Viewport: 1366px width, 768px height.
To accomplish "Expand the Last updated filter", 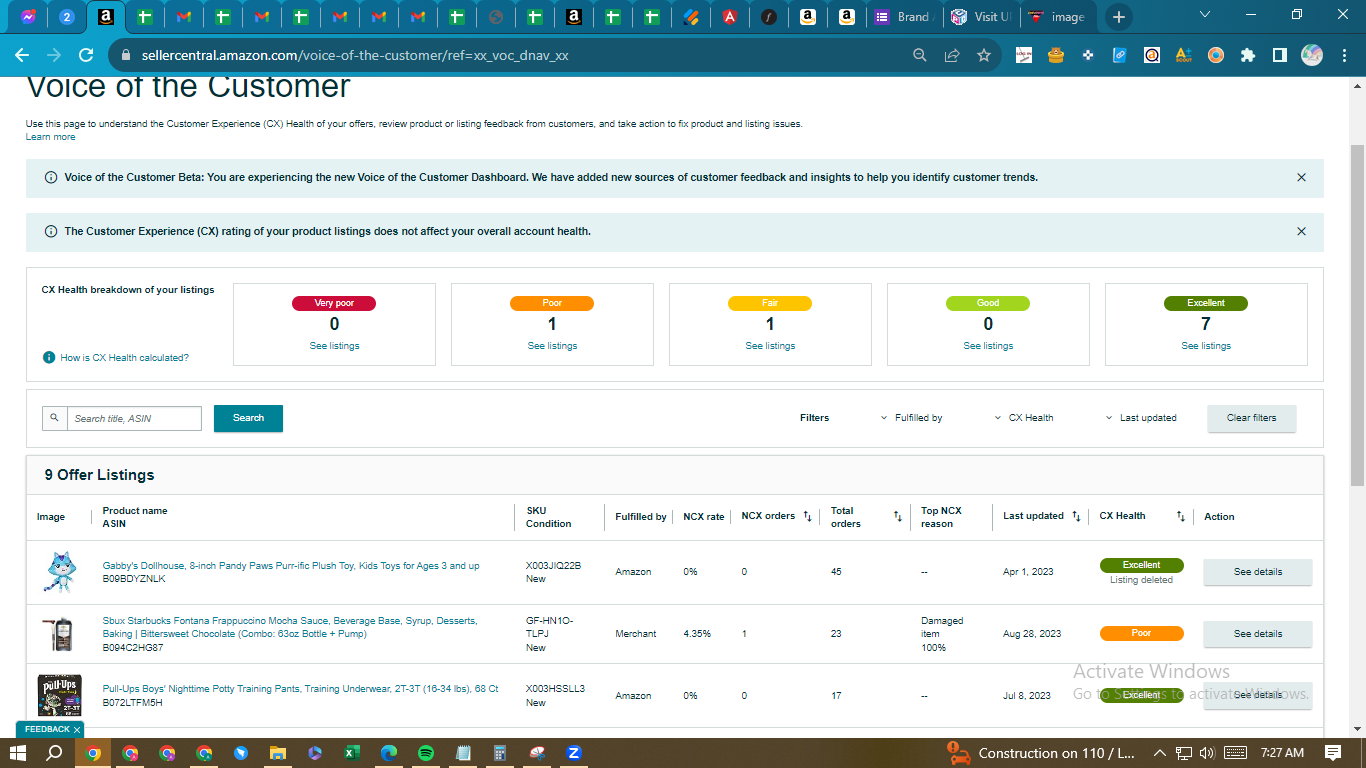I will pyautogui.click(x=1141, y=418).
